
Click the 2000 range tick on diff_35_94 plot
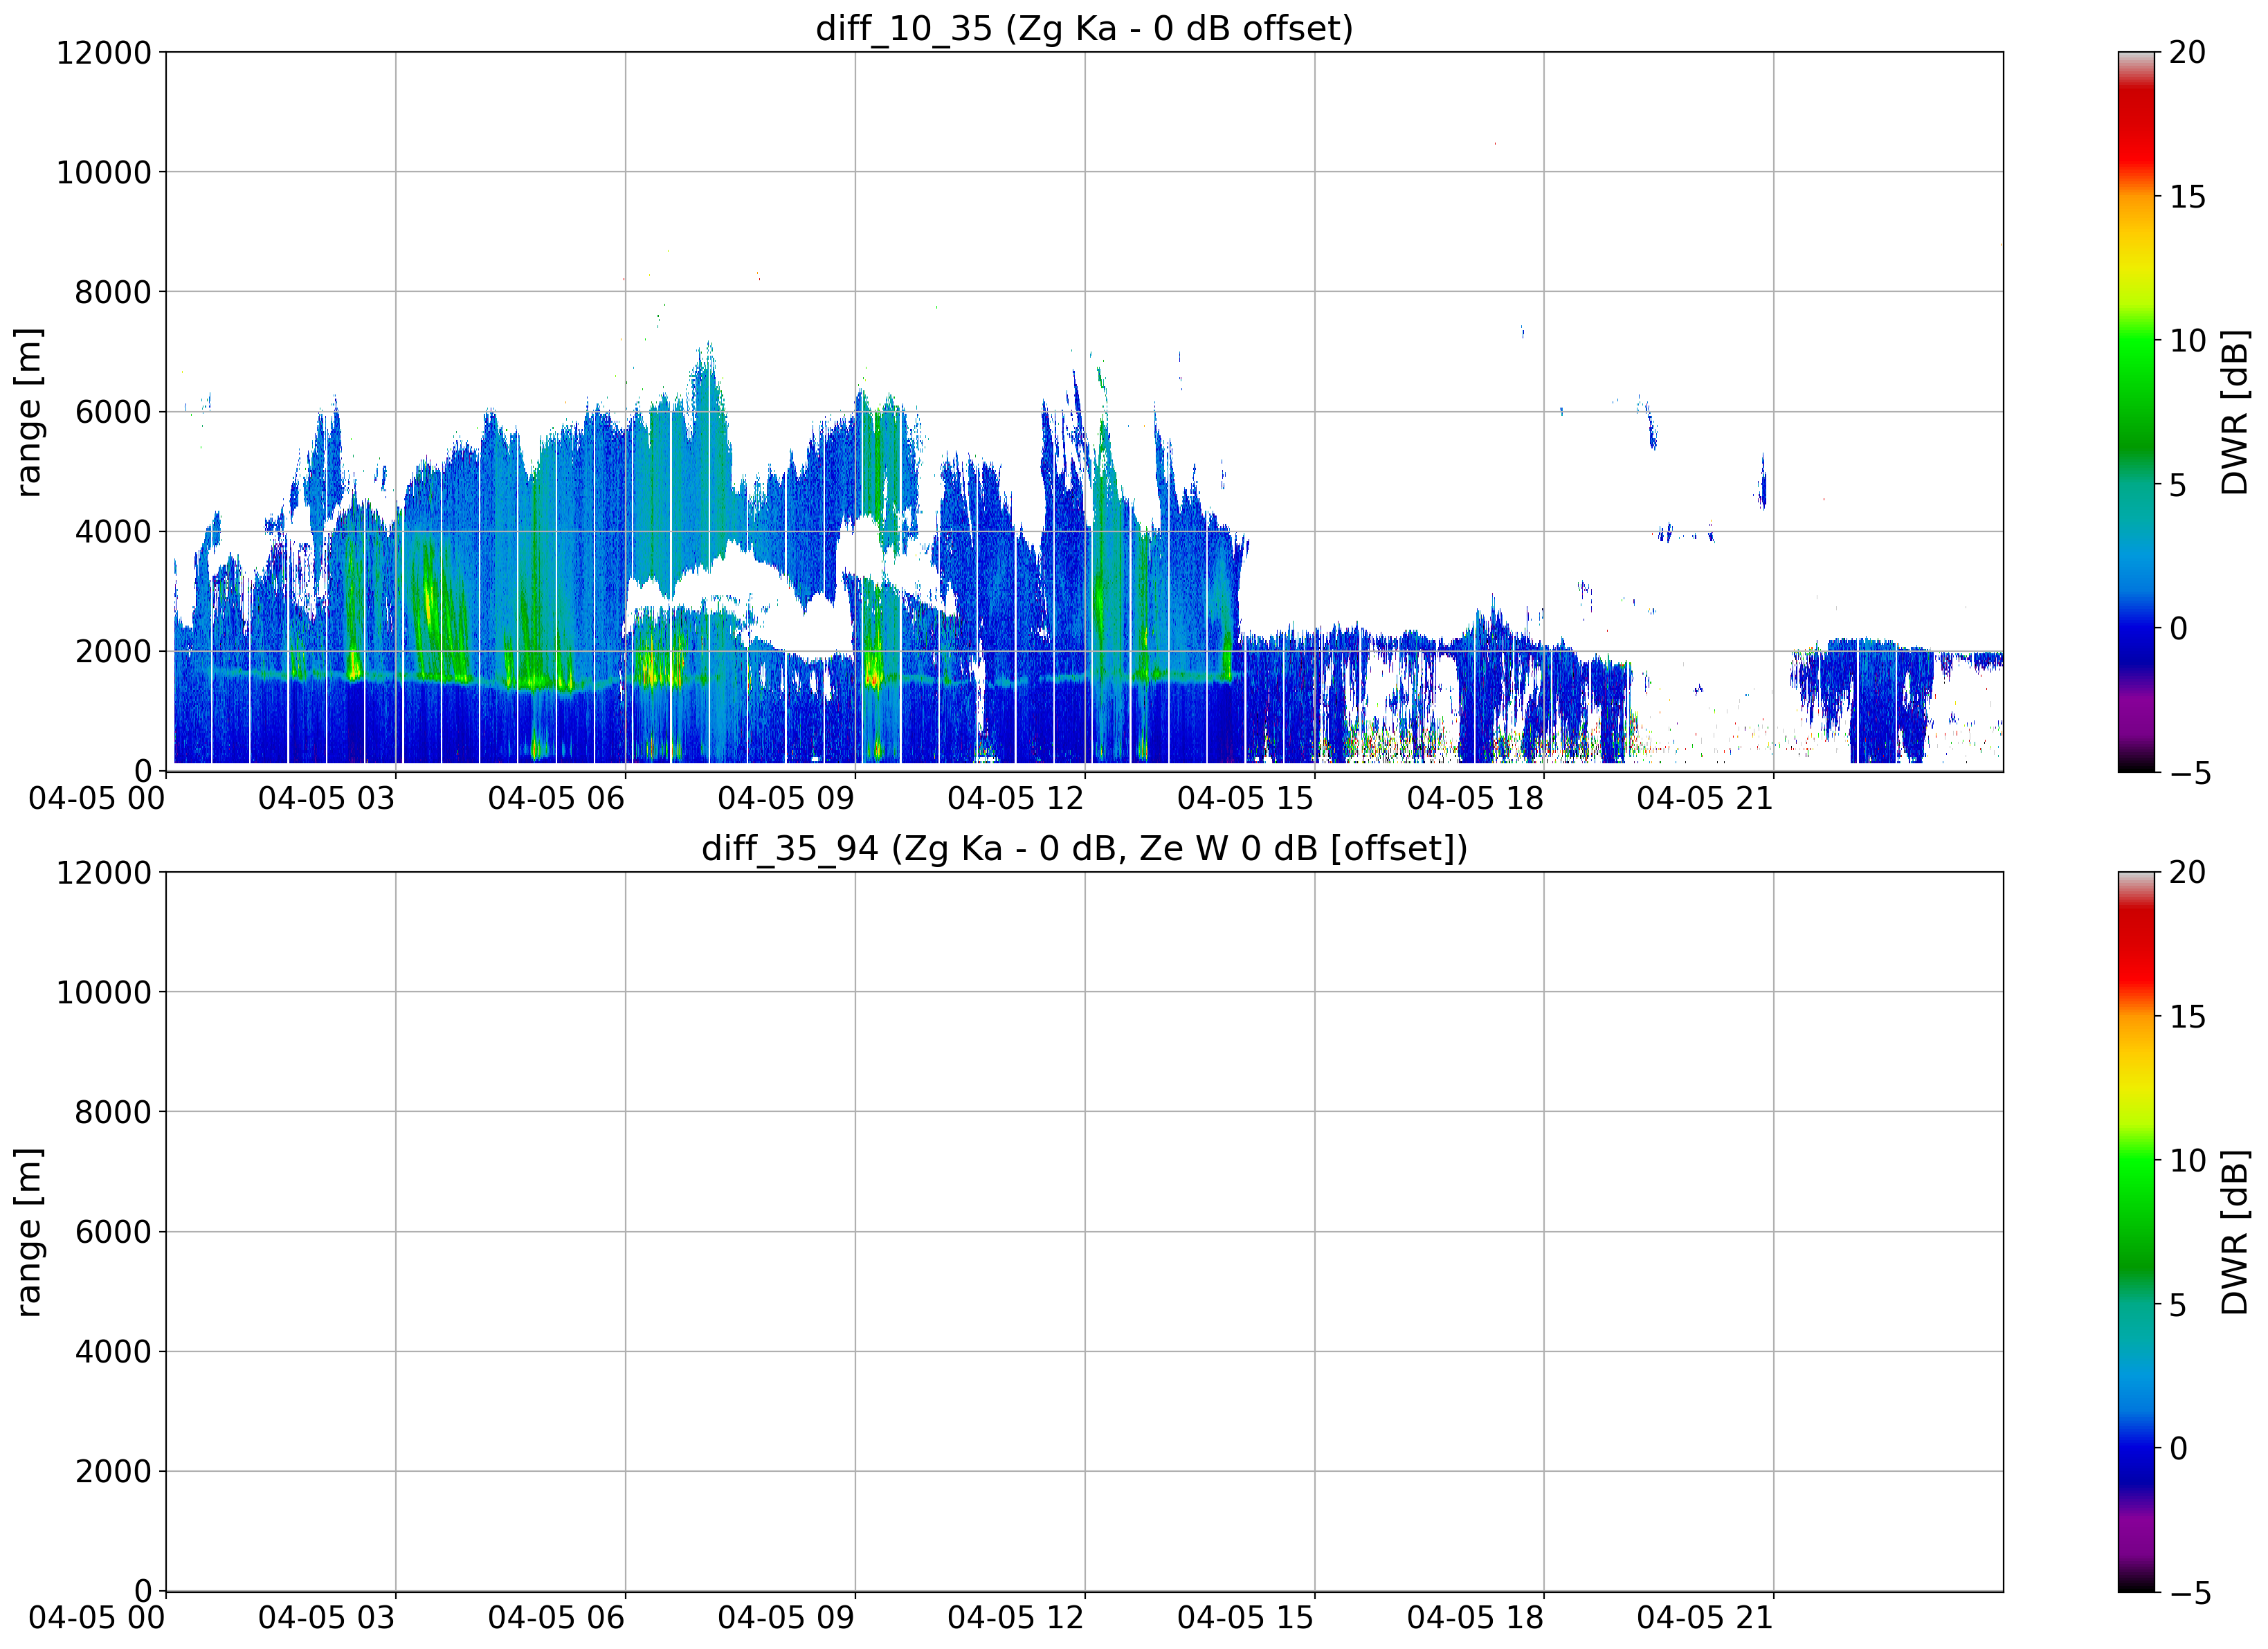pos(113,1472)
